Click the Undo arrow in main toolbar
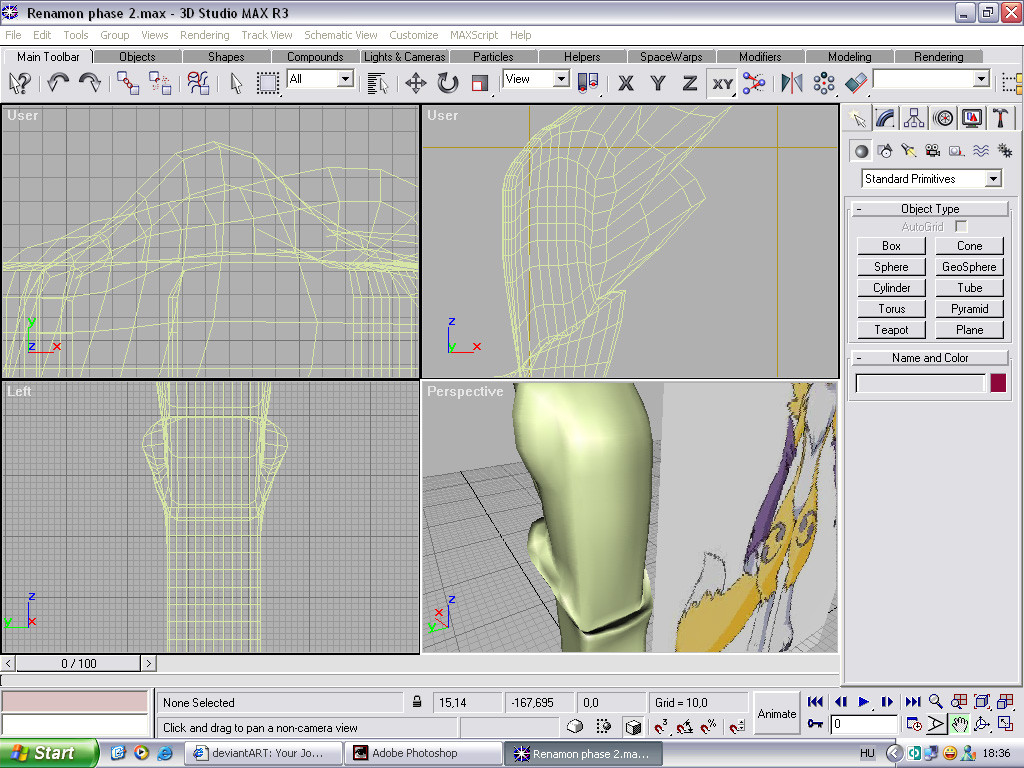Image resolution: width=1024 pixels, height=768 pixels. tap(57, 83)
